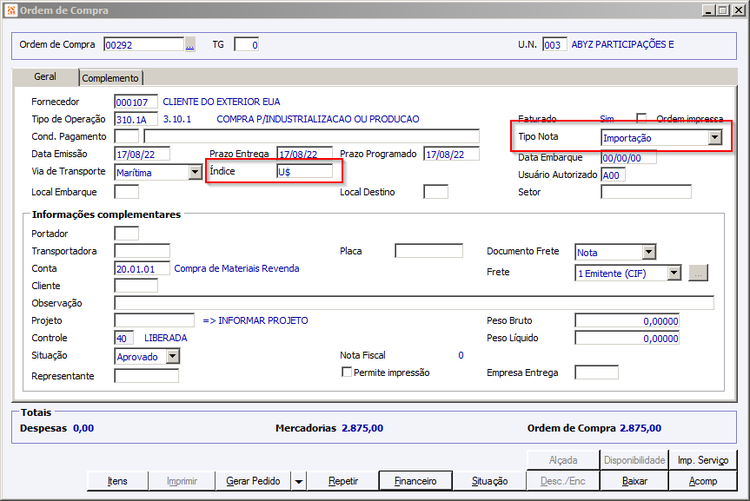Switch to the Complemento tab
This screenshot has height=501, width=750.
click(110, 78)
